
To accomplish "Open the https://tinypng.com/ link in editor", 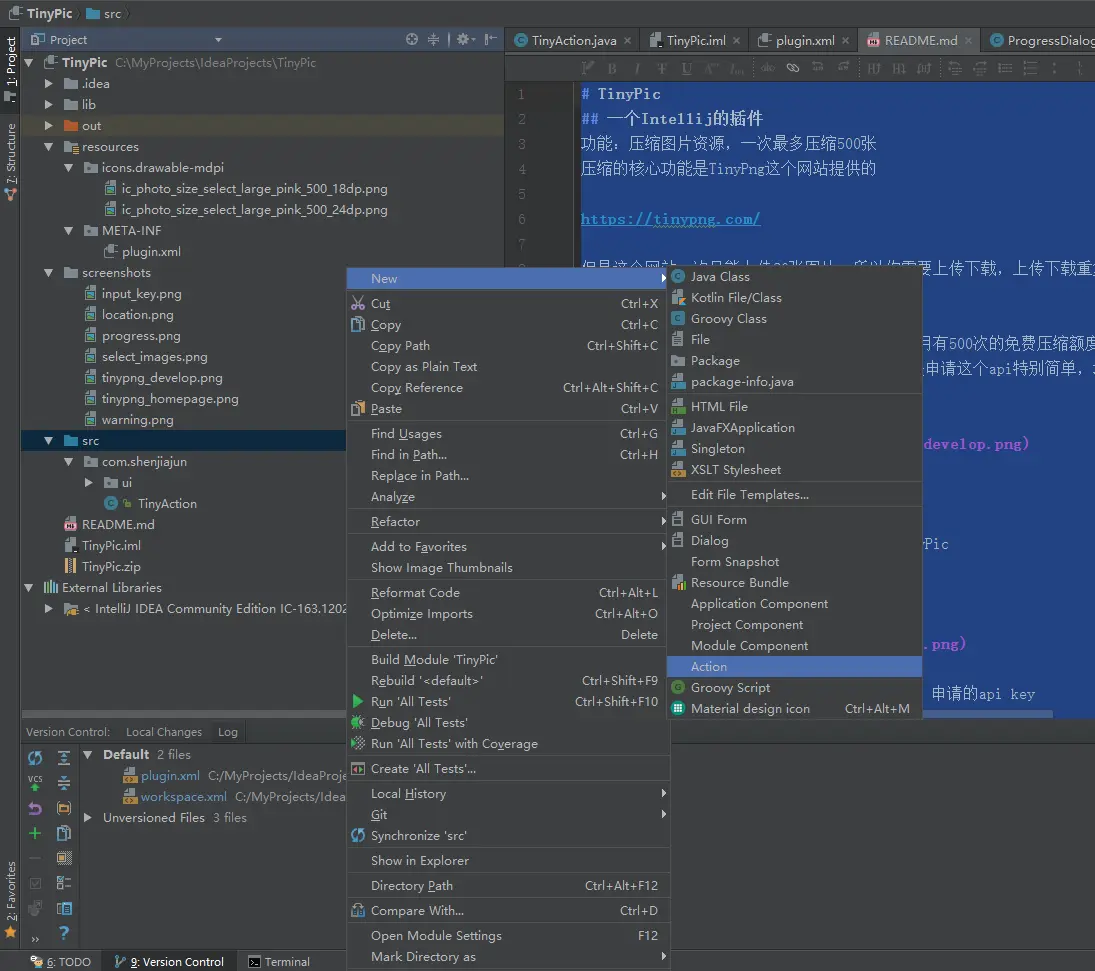I will coord(670,219).
